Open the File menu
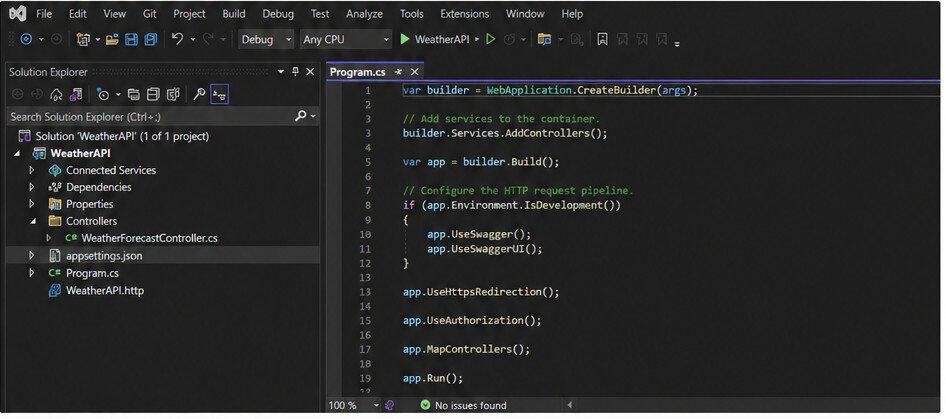 44,13
